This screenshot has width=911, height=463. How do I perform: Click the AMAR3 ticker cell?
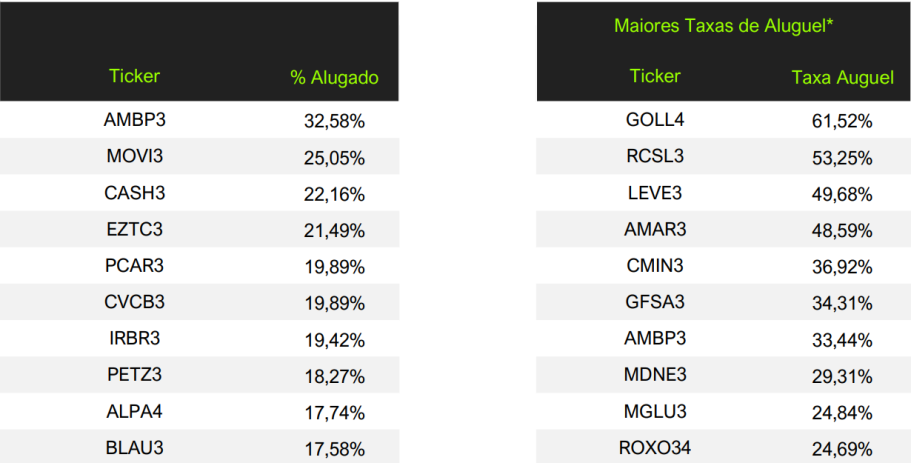point(655,230)
